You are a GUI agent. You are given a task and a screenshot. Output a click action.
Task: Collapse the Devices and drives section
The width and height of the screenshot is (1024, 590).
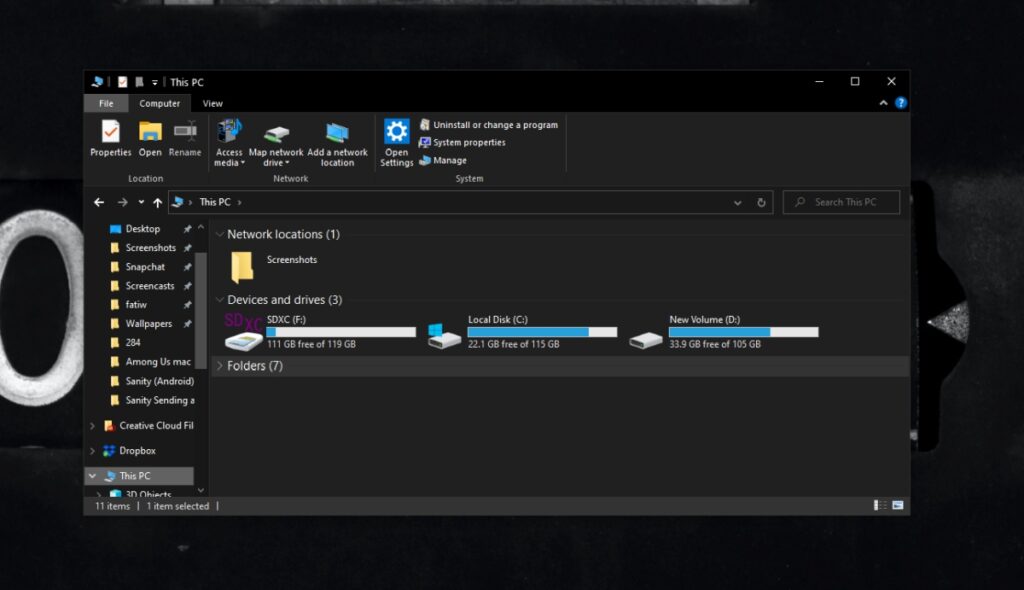tap(220, 299)
